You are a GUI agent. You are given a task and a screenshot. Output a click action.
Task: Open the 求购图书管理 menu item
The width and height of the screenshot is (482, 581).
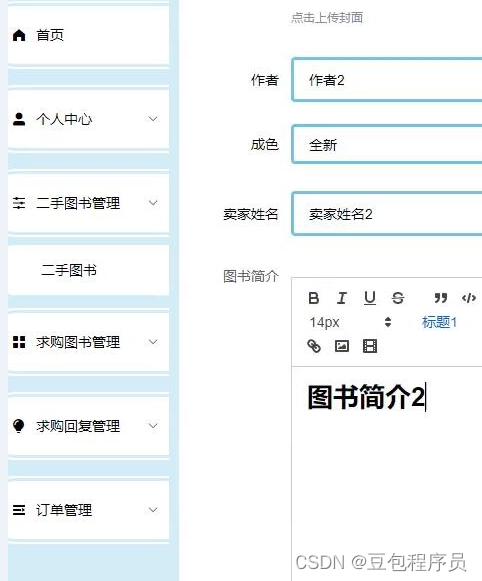coord(89,342)
